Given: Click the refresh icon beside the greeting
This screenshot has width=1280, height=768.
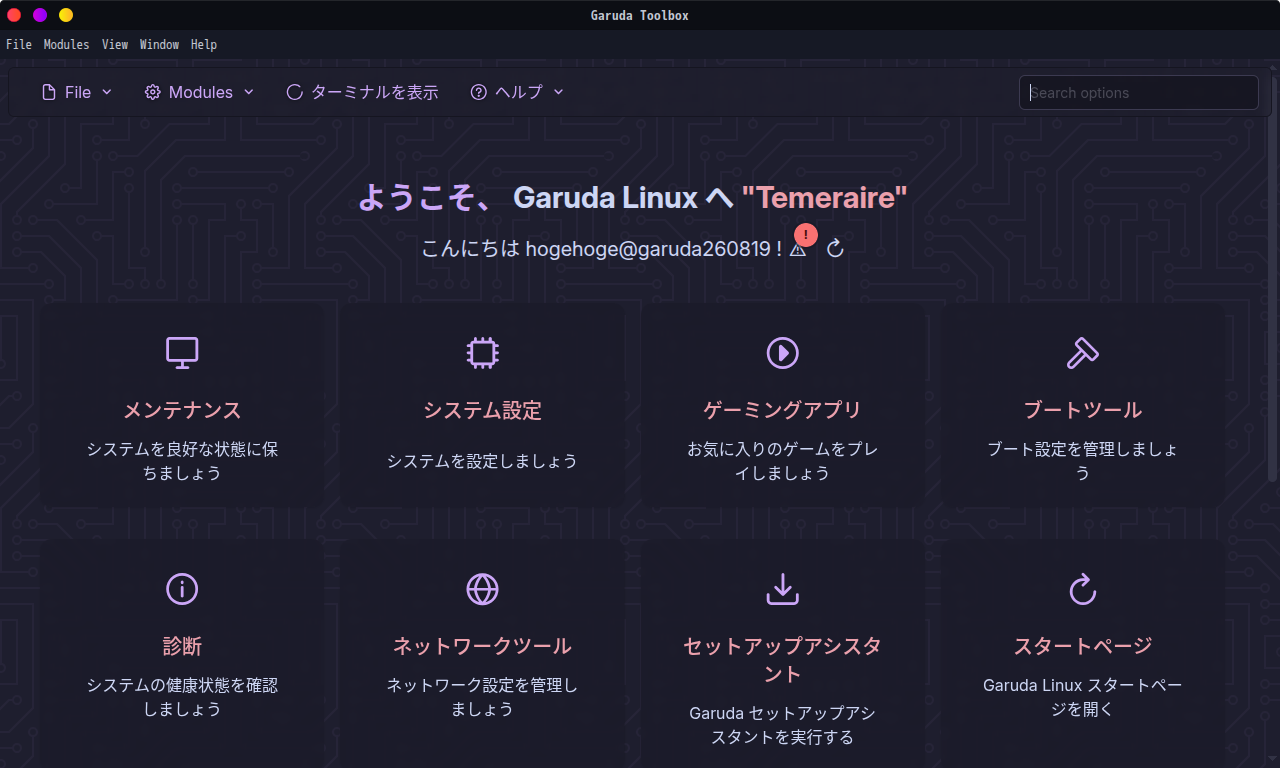Looking at the screenshot, I should 836,249.
